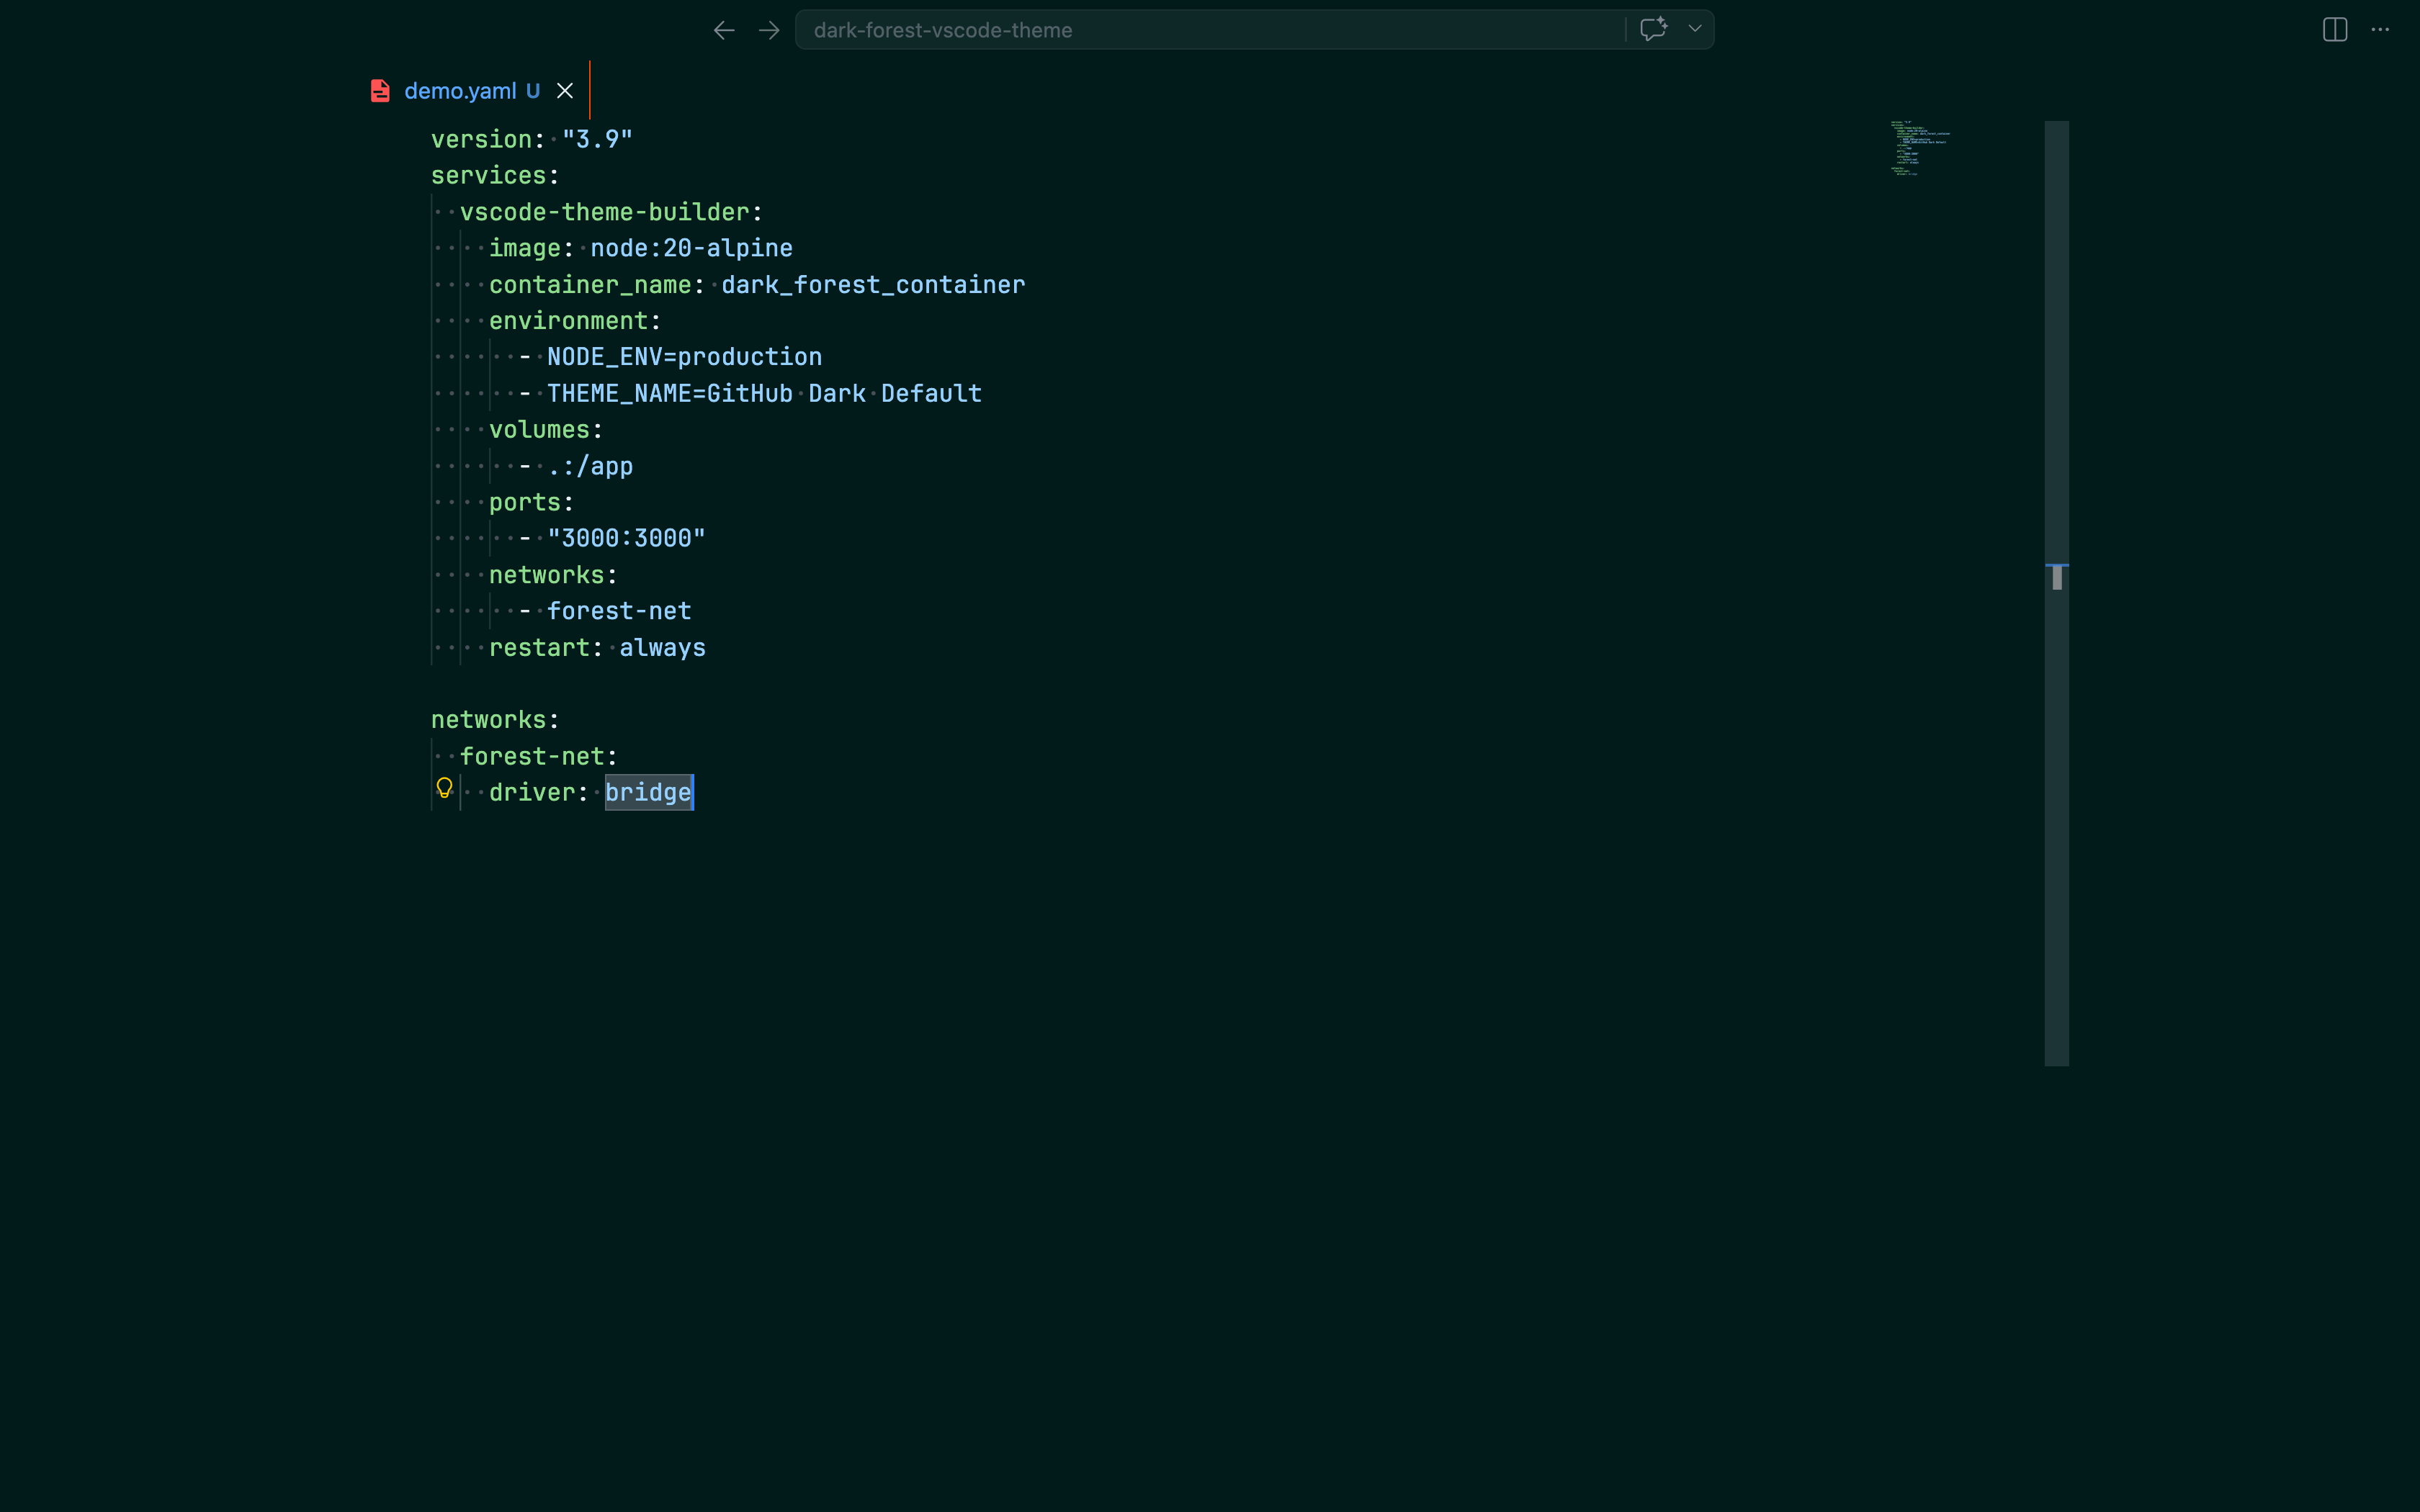Click the scrollbar cursor position marker
2420x1512 pixels.
[x=2057, y=577]
